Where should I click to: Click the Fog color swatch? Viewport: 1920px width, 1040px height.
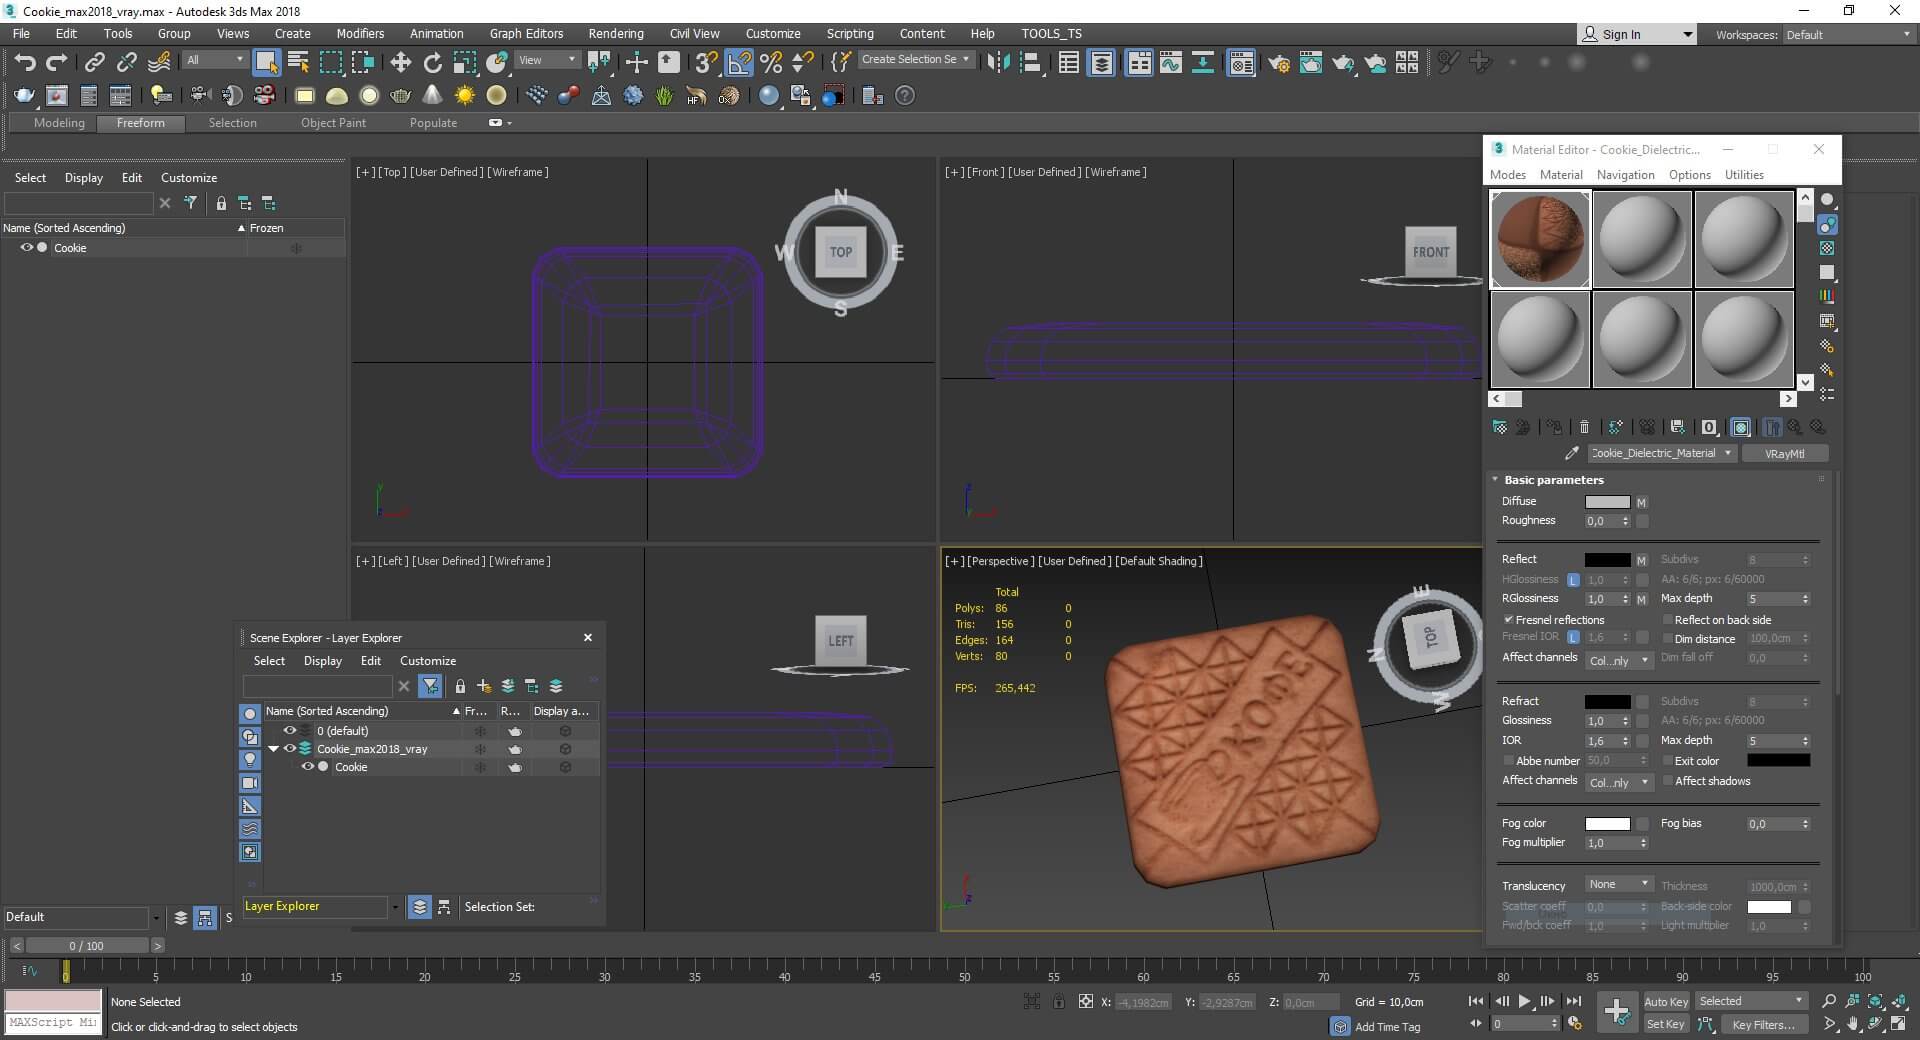(1607, 824)
